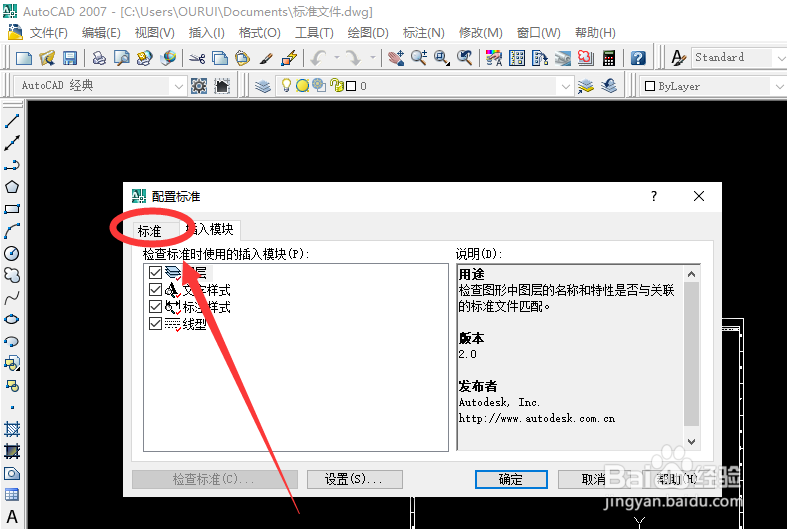Uncheck the 标注样式 plug-in checkbox
The image size is (787, 529).
click(x=155, y=307)
